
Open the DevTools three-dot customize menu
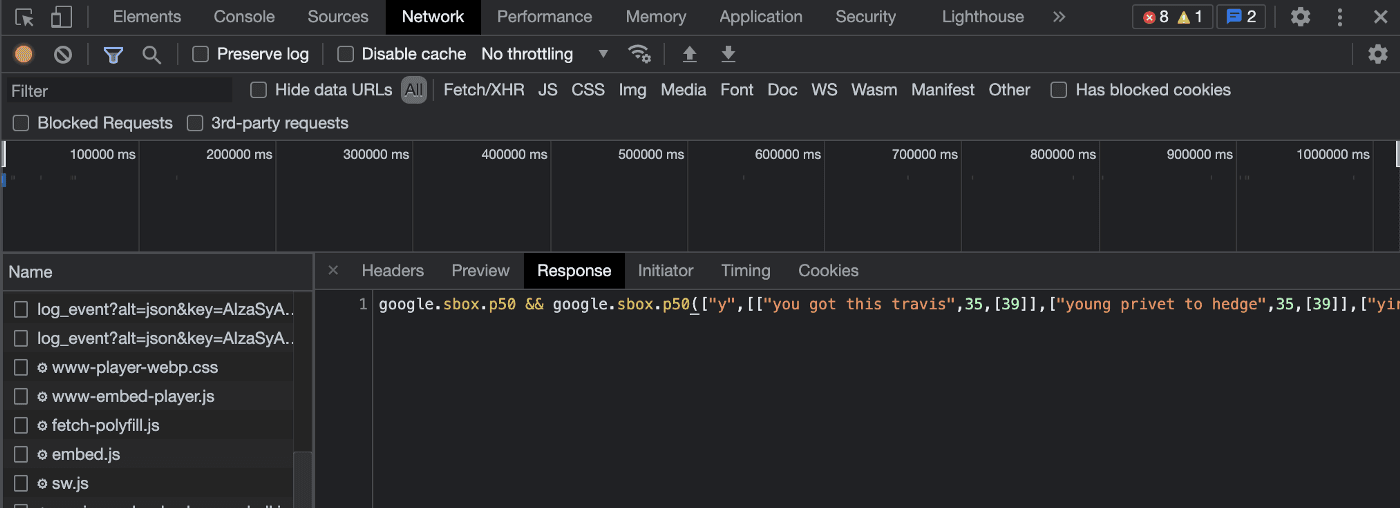coord(1340,17)
